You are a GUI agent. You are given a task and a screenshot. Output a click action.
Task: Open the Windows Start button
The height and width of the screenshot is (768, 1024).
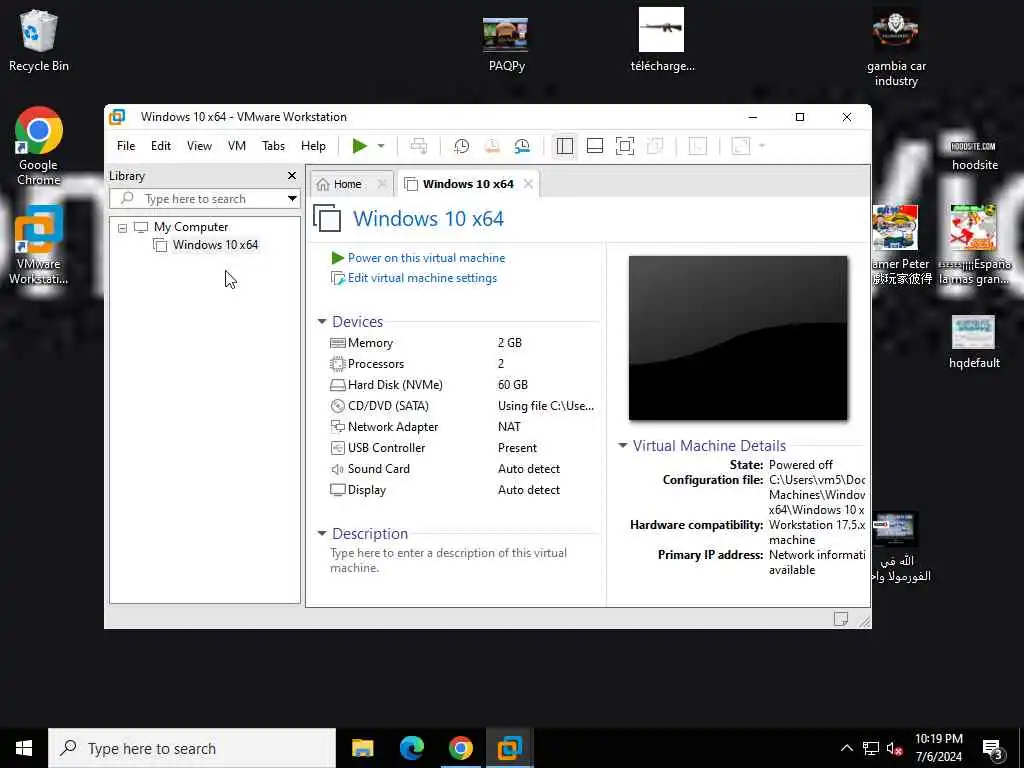click(24, 748)
